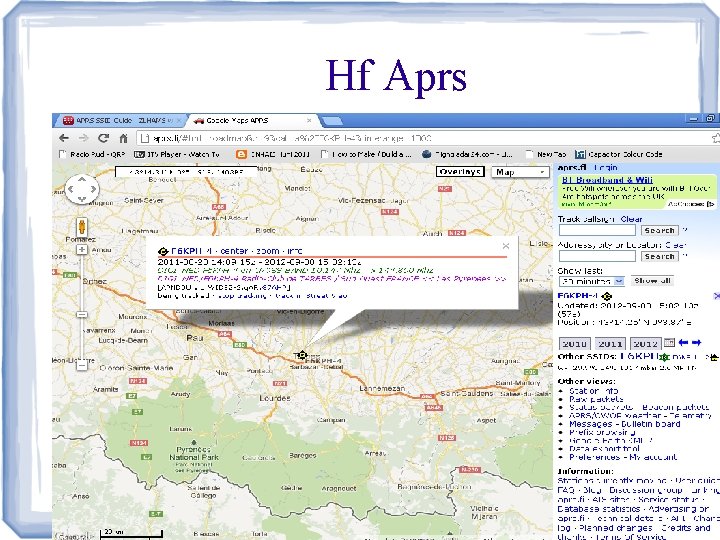Zoom out with the map minus button

(x=82, y=365)
